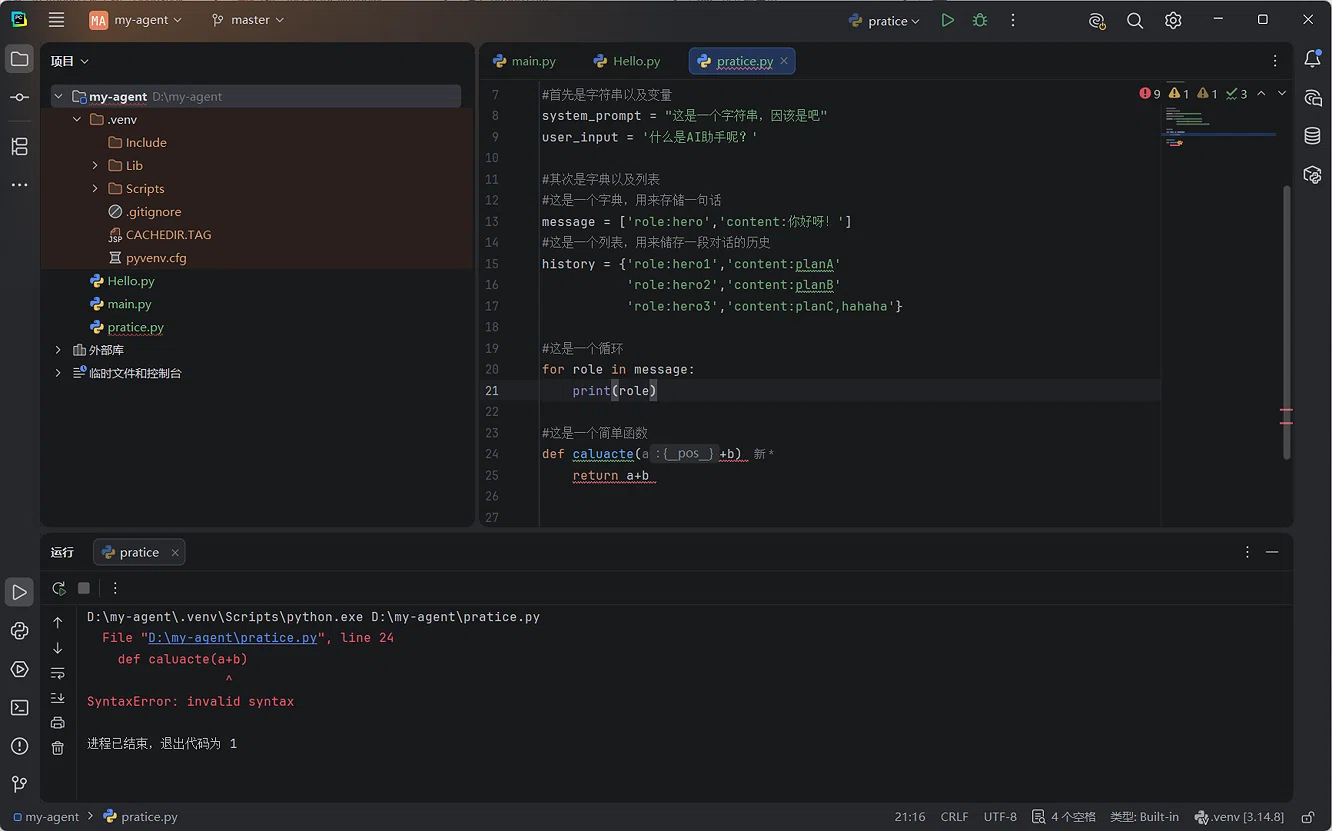Screen dimensions: 1332x831
Task: Toggle soft-wrap in run console
Action: 58,673
